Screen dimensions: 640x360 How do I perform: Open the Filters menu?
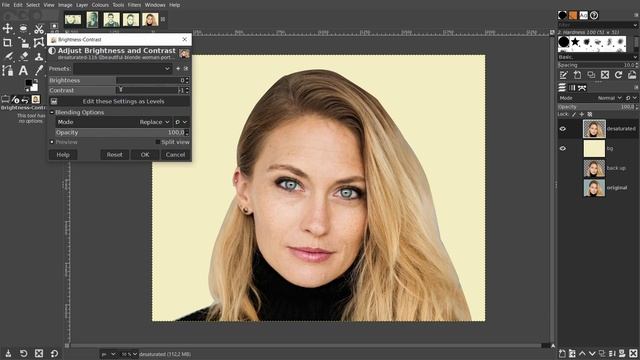(x=134, y=5)
